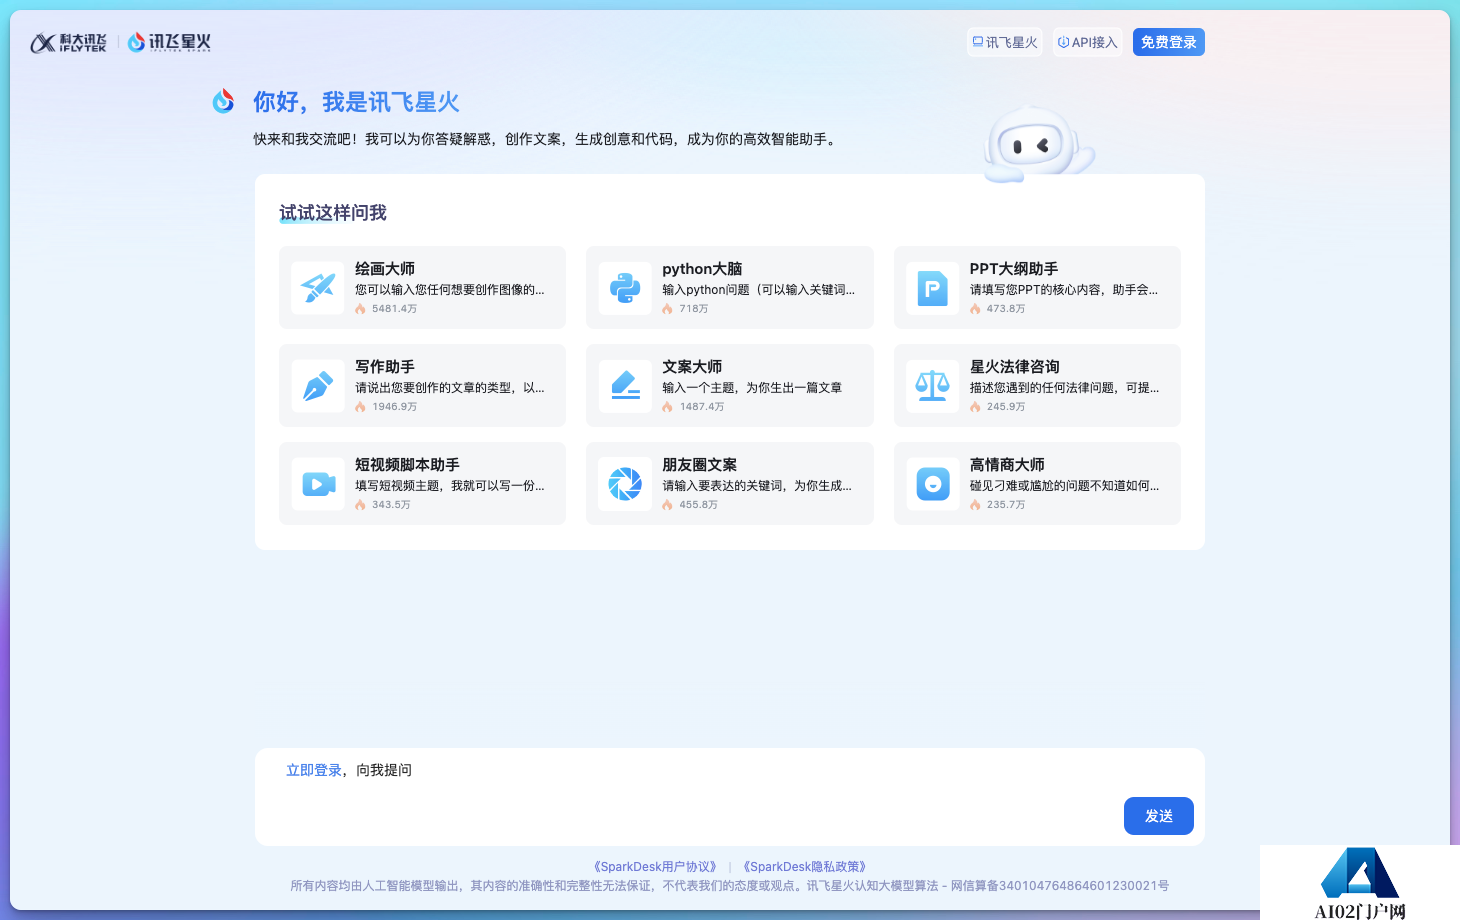This screenshot has width=1460, height=920.
Task: Click the 718万 usage count
Action: coord(694,309)
